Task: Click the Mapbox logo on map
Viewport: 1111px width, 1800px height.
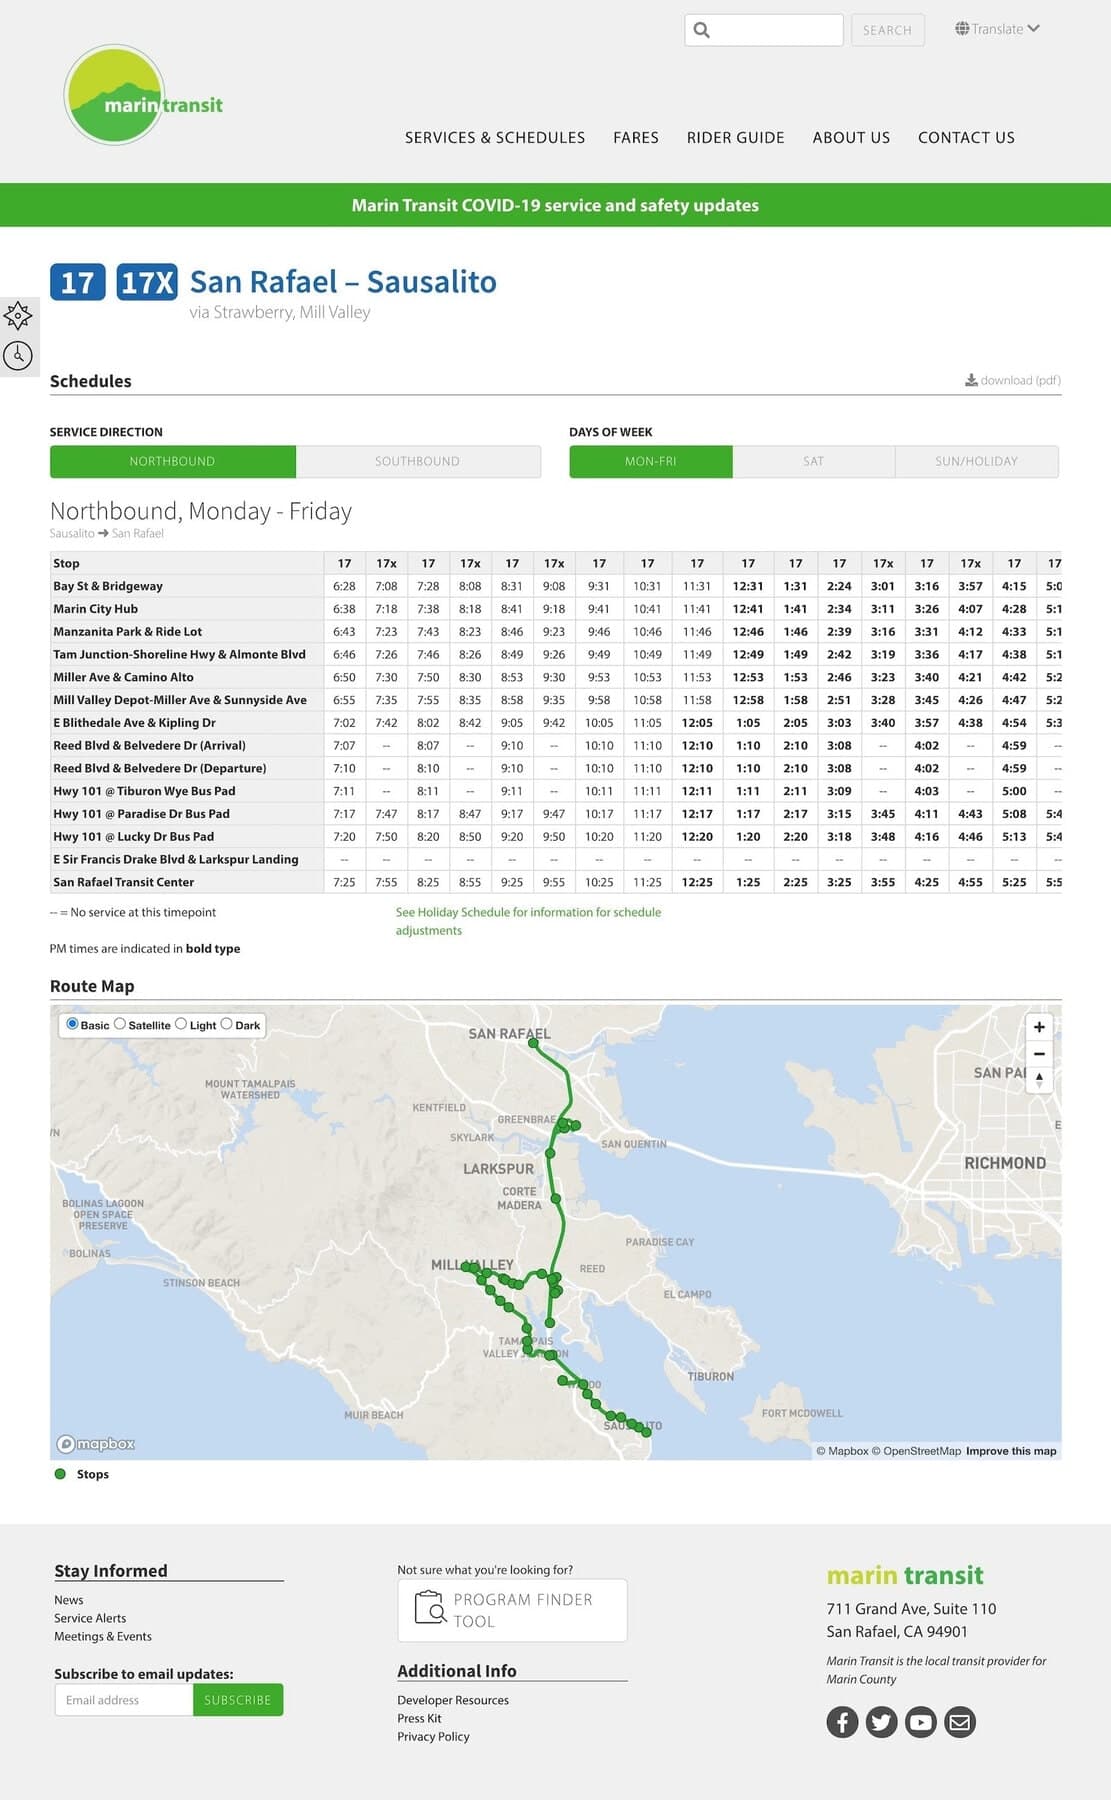Action: point(96,1443)
